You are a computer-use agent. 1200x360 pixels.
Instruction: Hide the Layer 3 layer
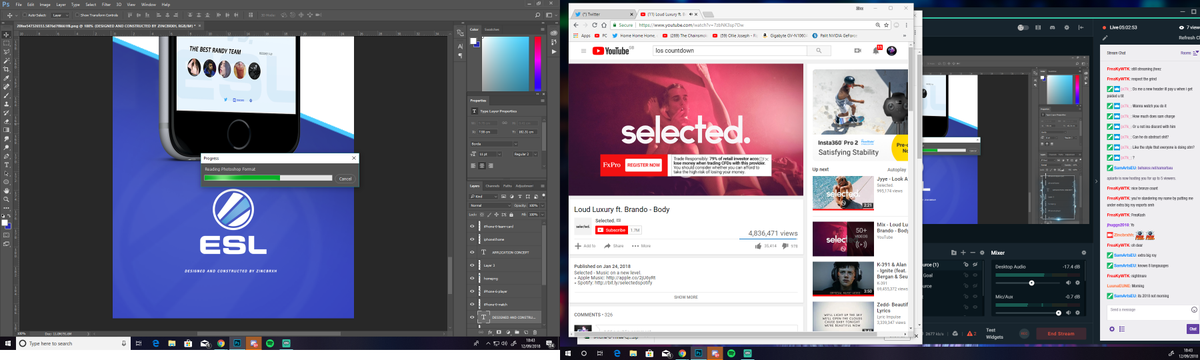[472, 265]
